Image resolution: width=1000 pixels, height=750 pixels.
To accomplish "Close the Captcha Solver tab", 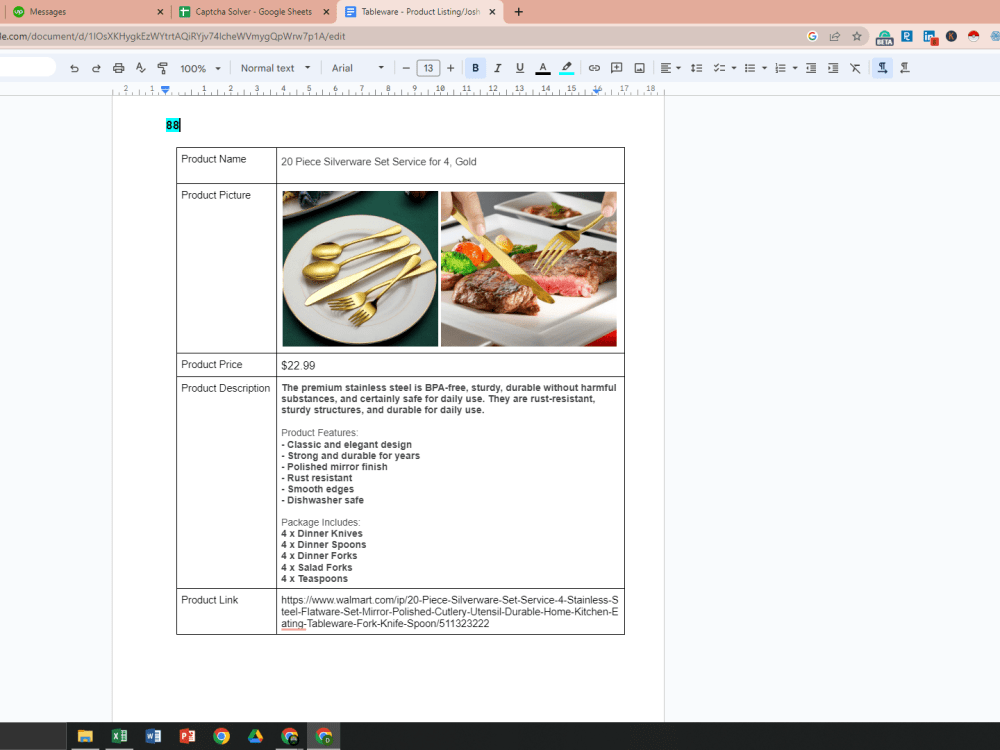I will 327,11.
